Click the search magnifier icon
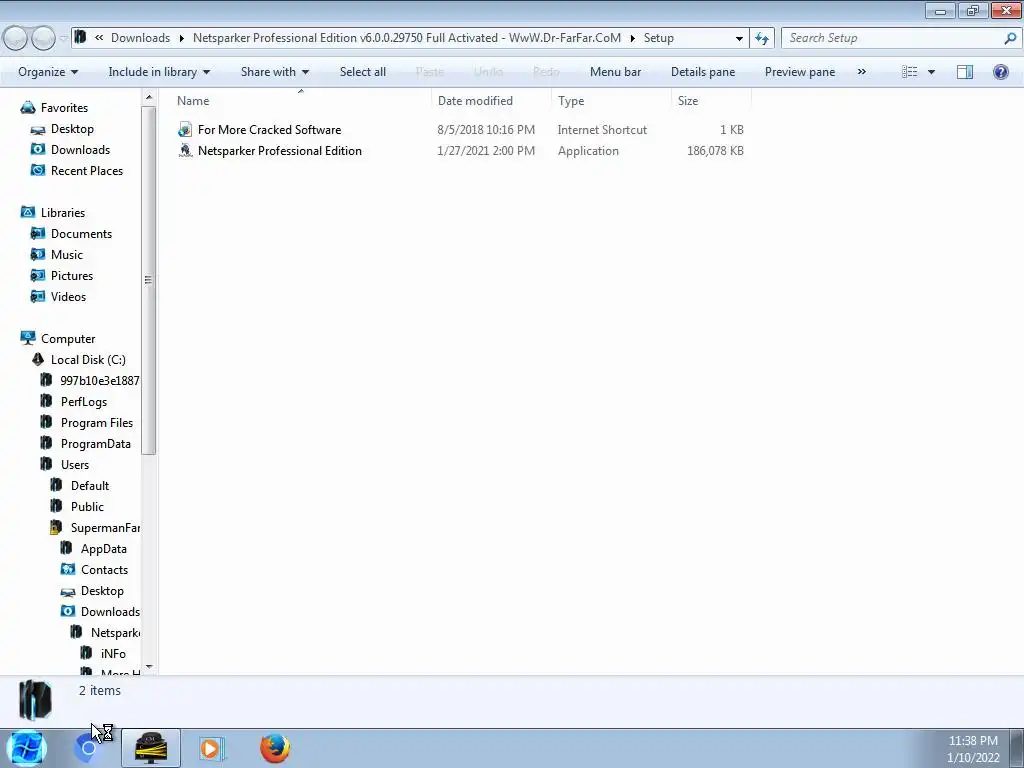Image resolution: width=1024 pixels, height=768 pixels. [x=1010, y=38]
